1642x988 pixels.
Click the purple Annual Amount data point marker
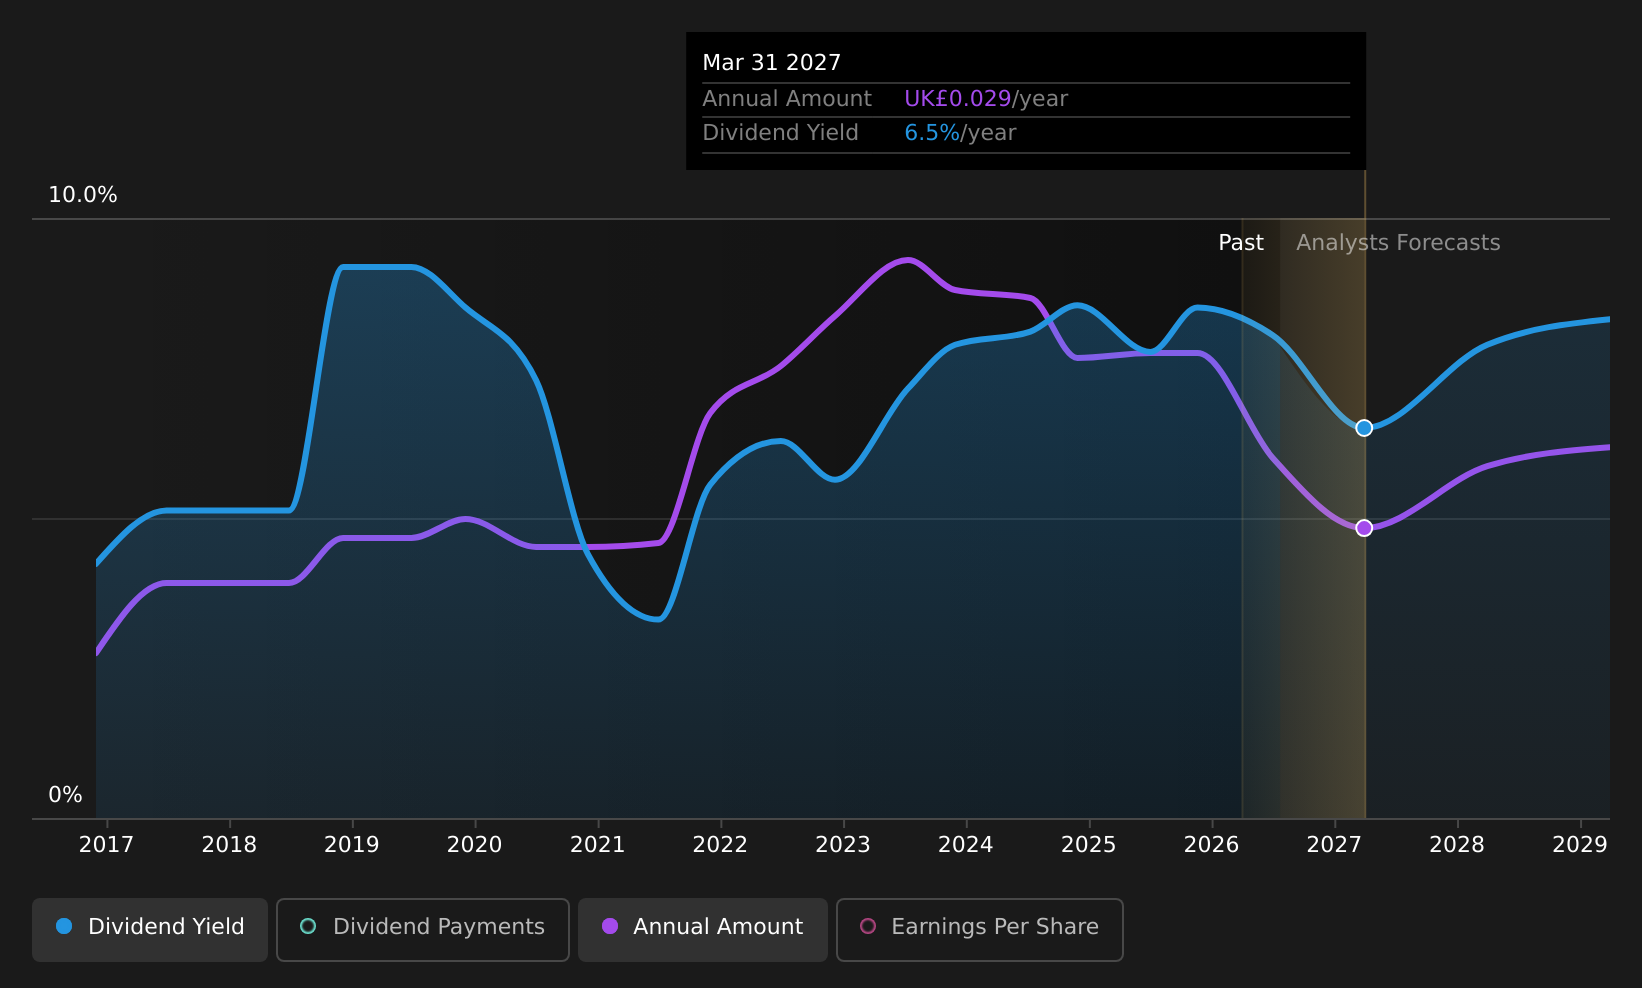[1364, 528]
